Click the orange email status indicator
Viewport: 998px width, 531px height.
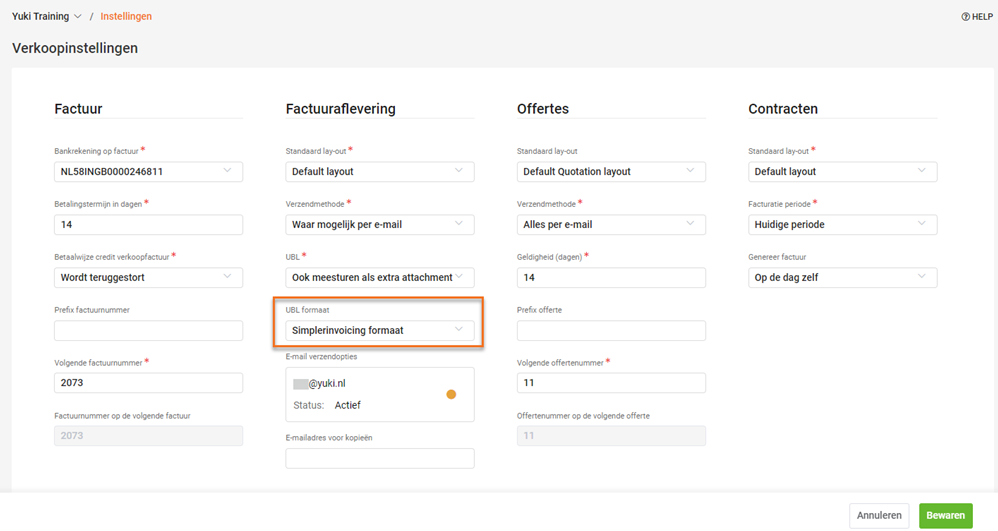click(451, 394)
